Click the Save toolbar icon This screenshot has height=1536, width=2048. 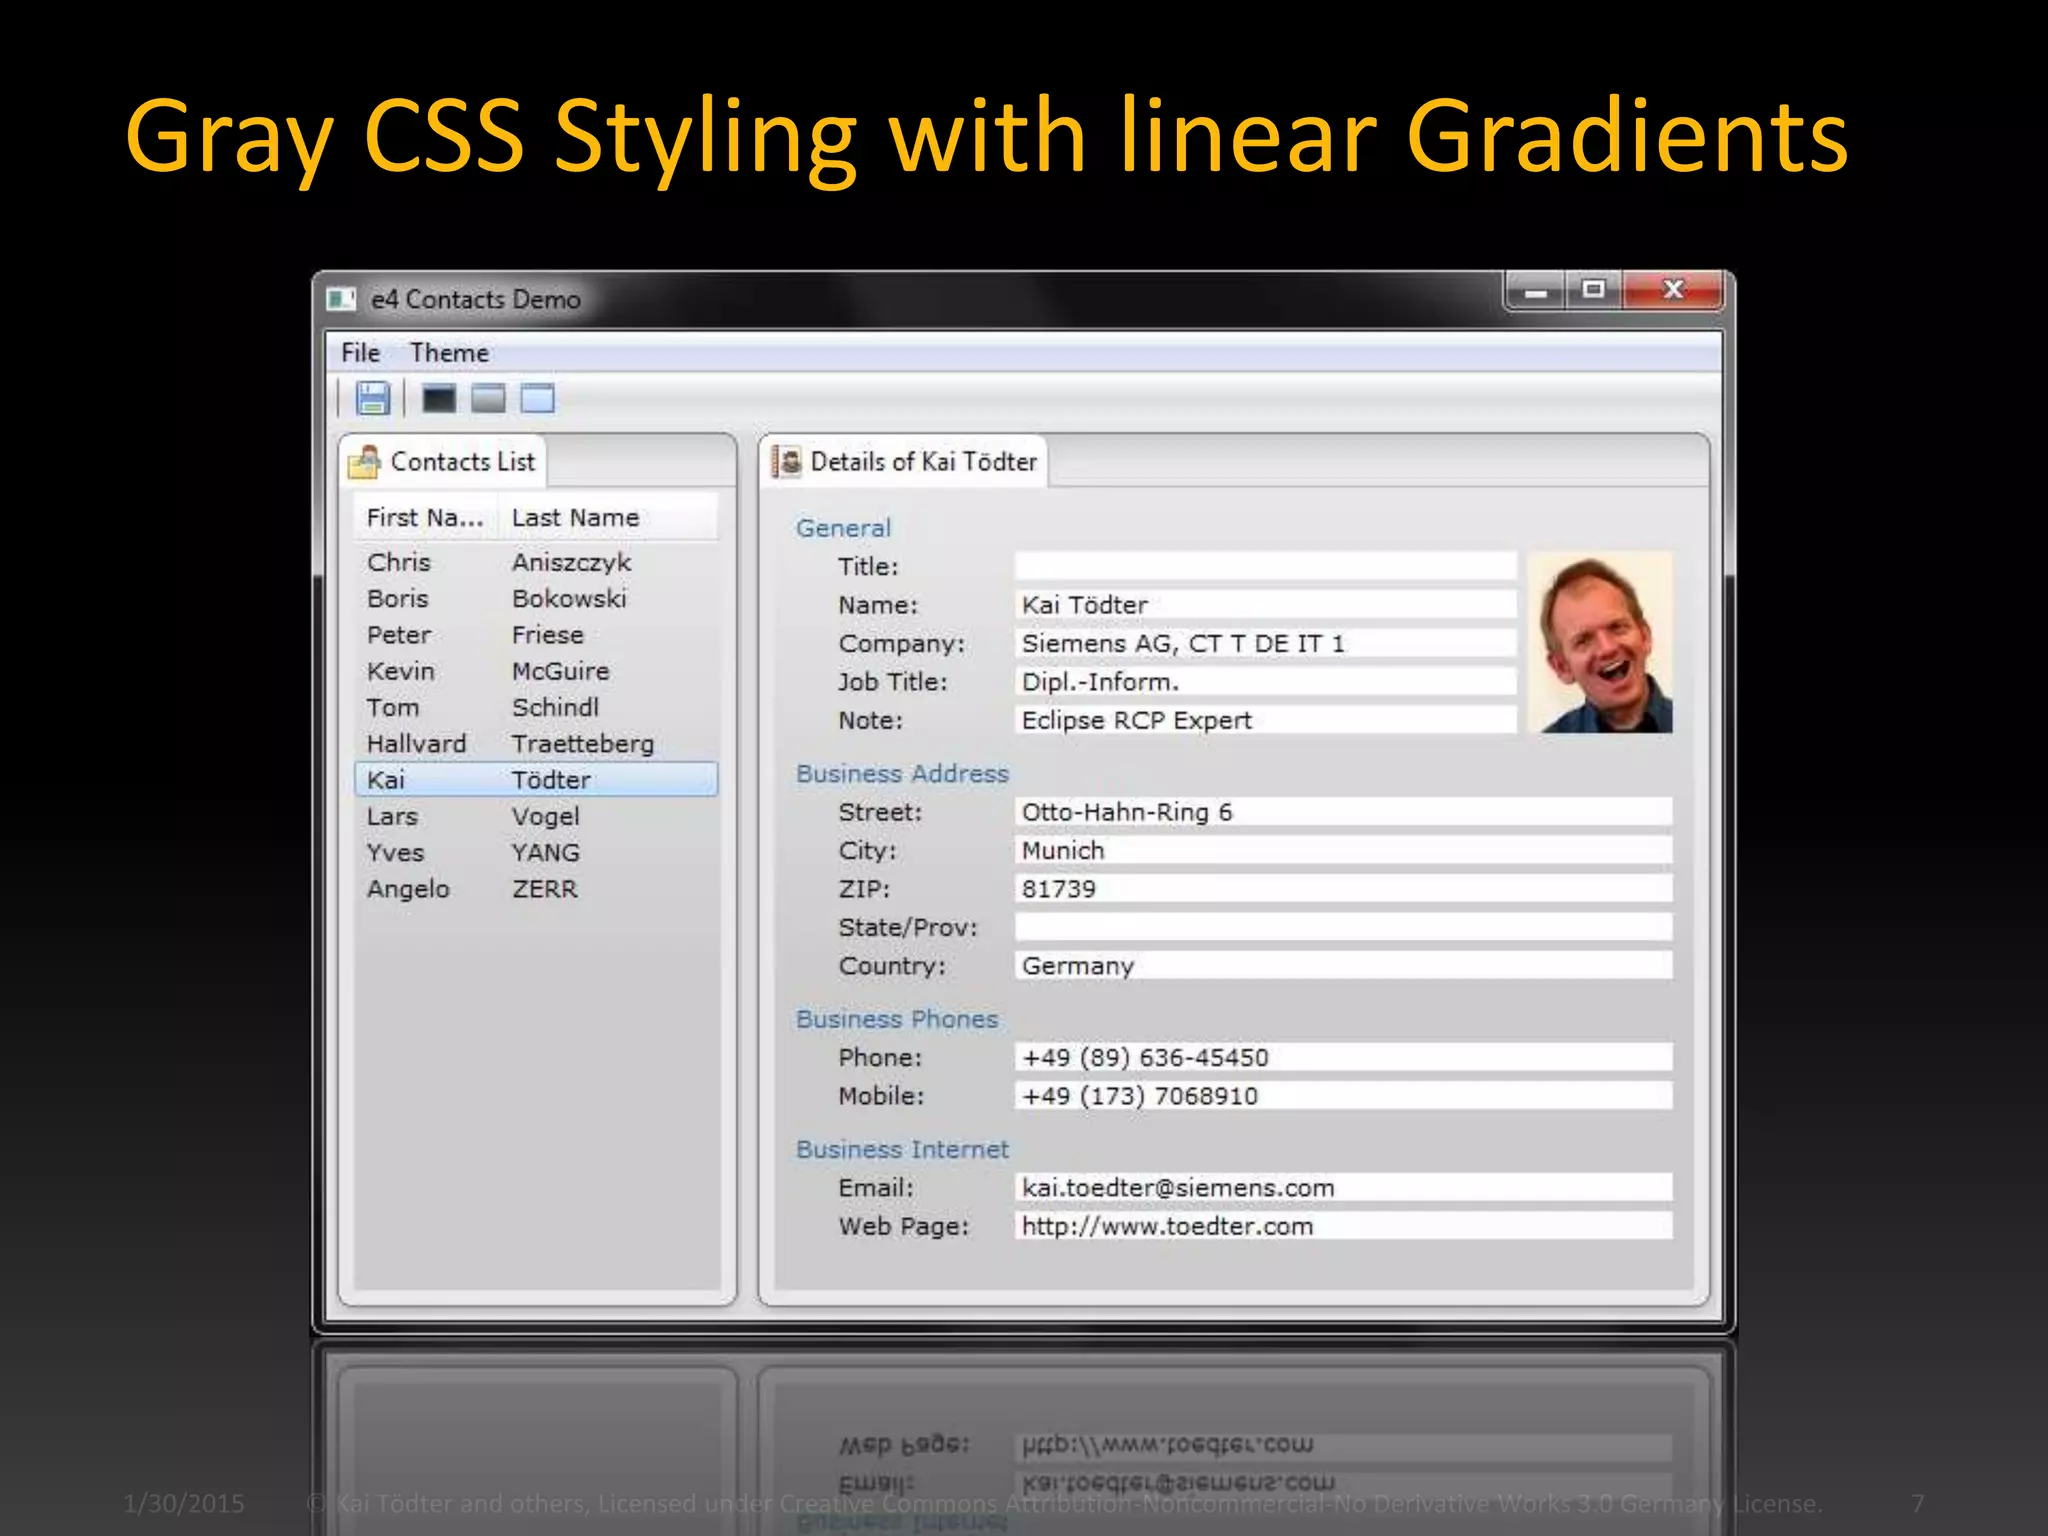(x=373, y=398)
